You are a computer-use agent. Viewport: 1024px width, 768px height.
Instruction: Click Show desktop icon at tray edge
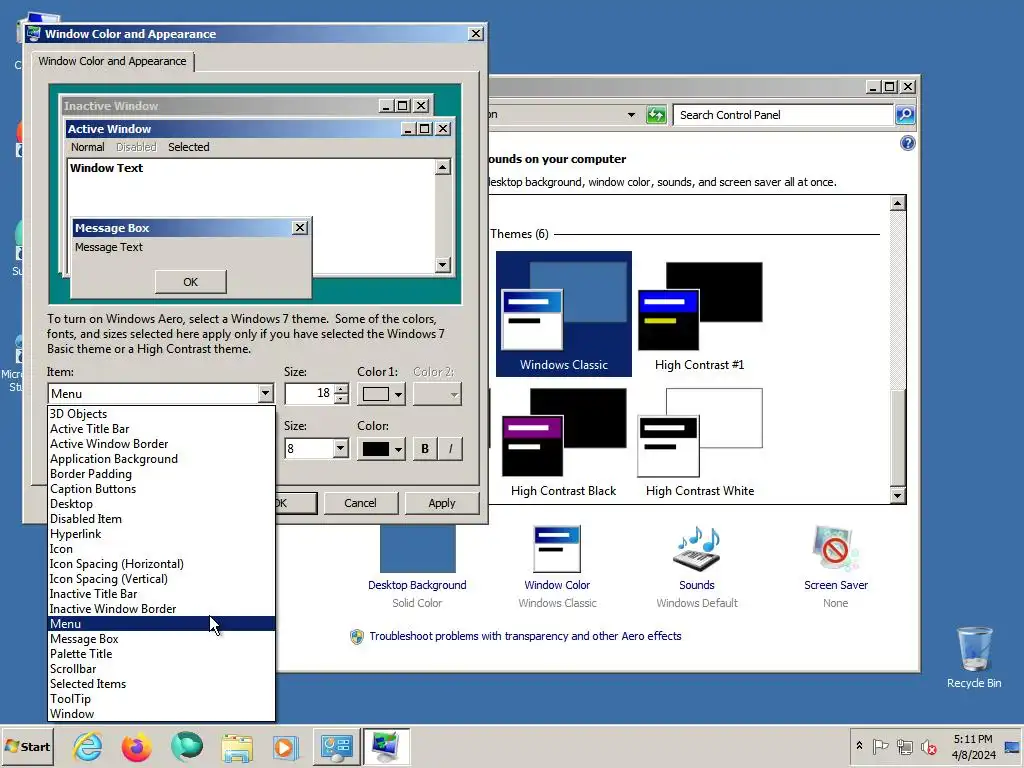pos(1012,746)
